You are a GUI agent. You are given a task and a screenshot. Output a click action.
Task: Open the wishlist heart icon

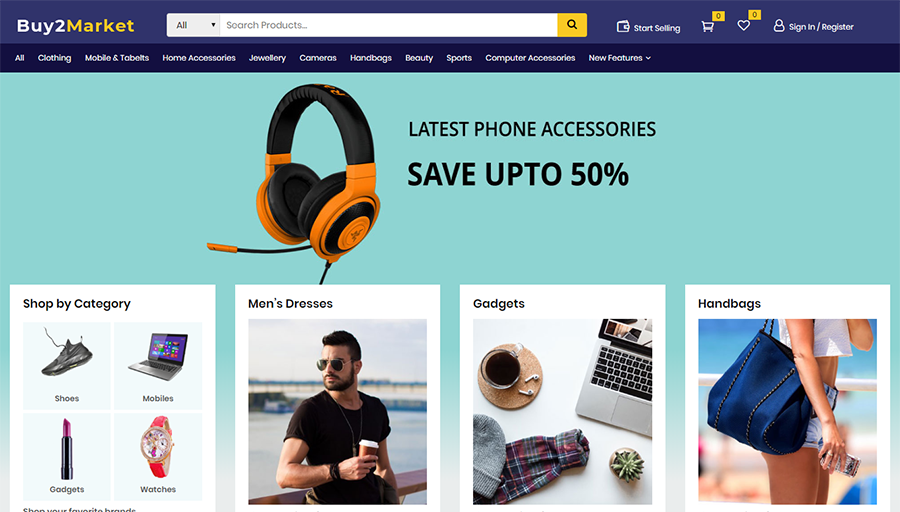743,25
